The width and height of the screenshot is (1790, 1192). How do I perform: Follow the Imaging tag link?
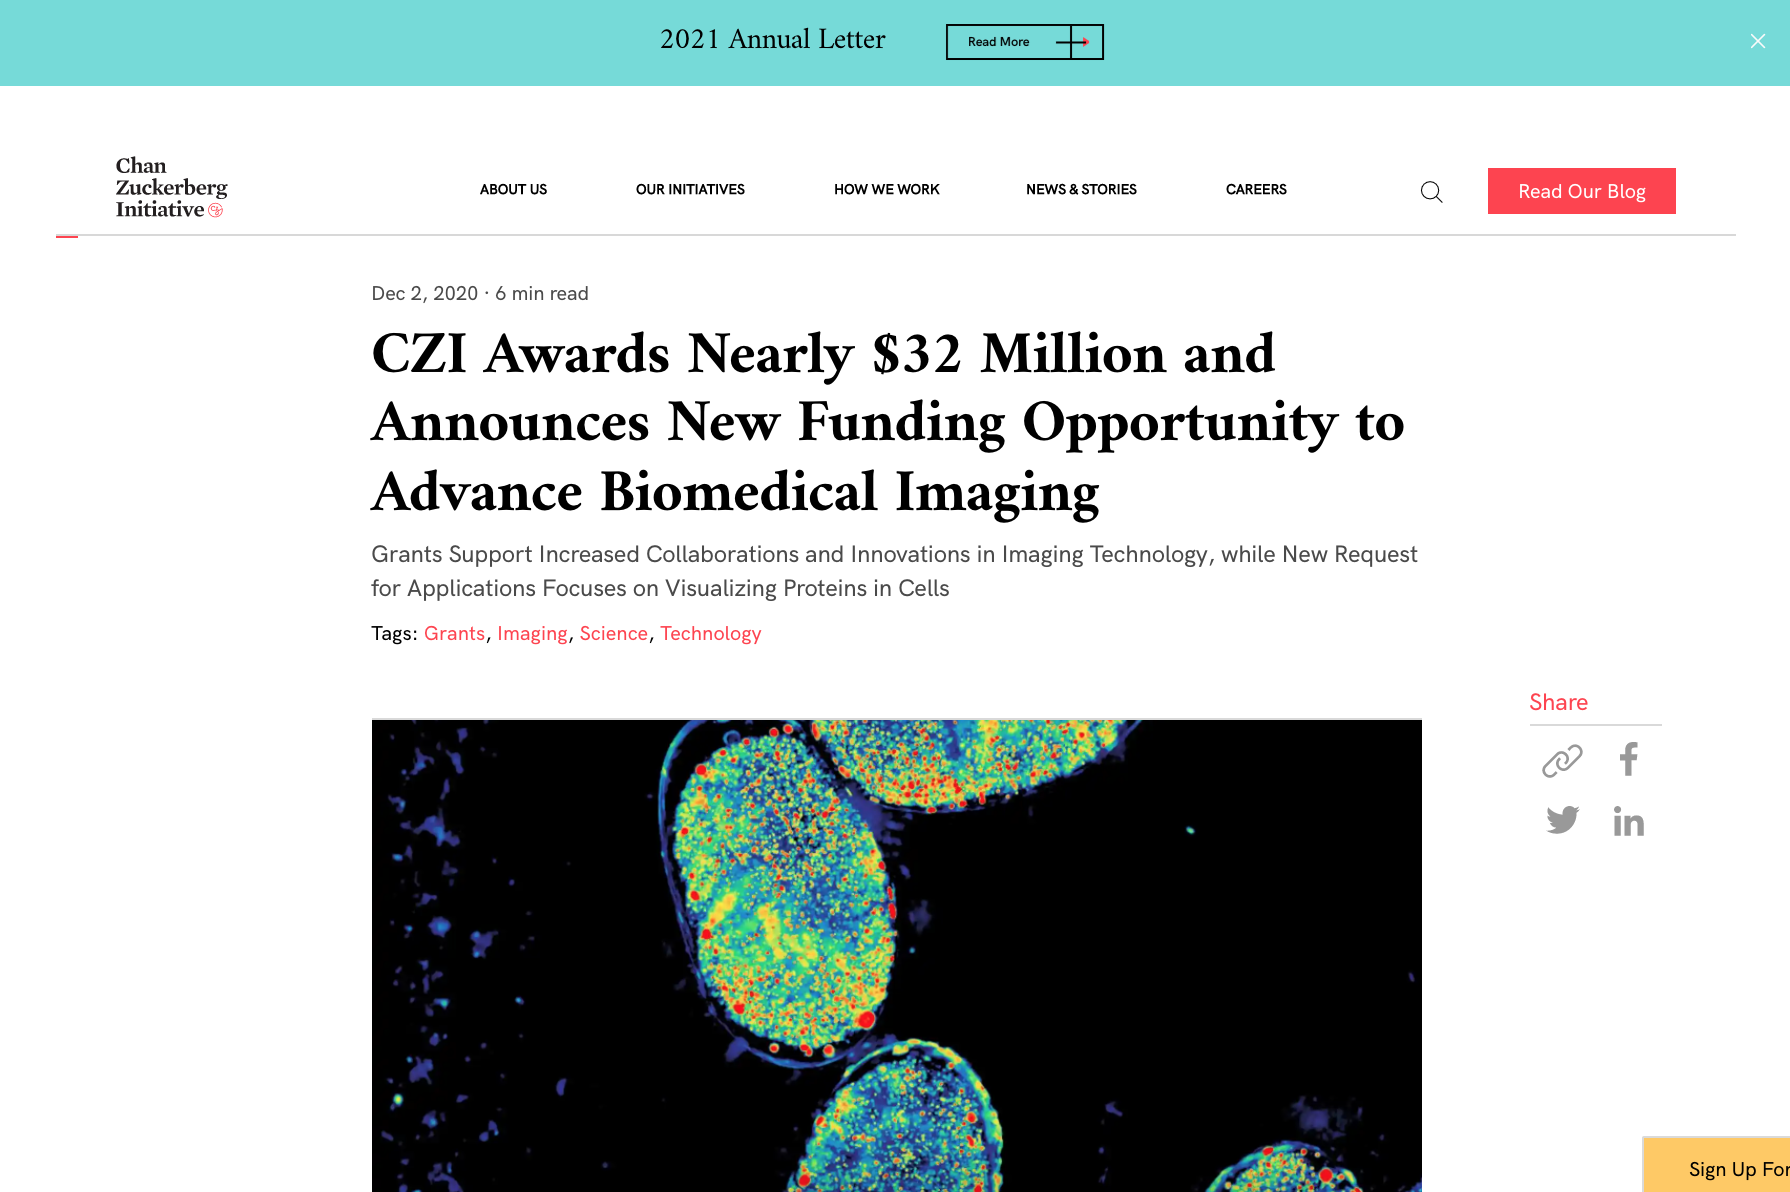pyautogui.click(x=532, y=634)
